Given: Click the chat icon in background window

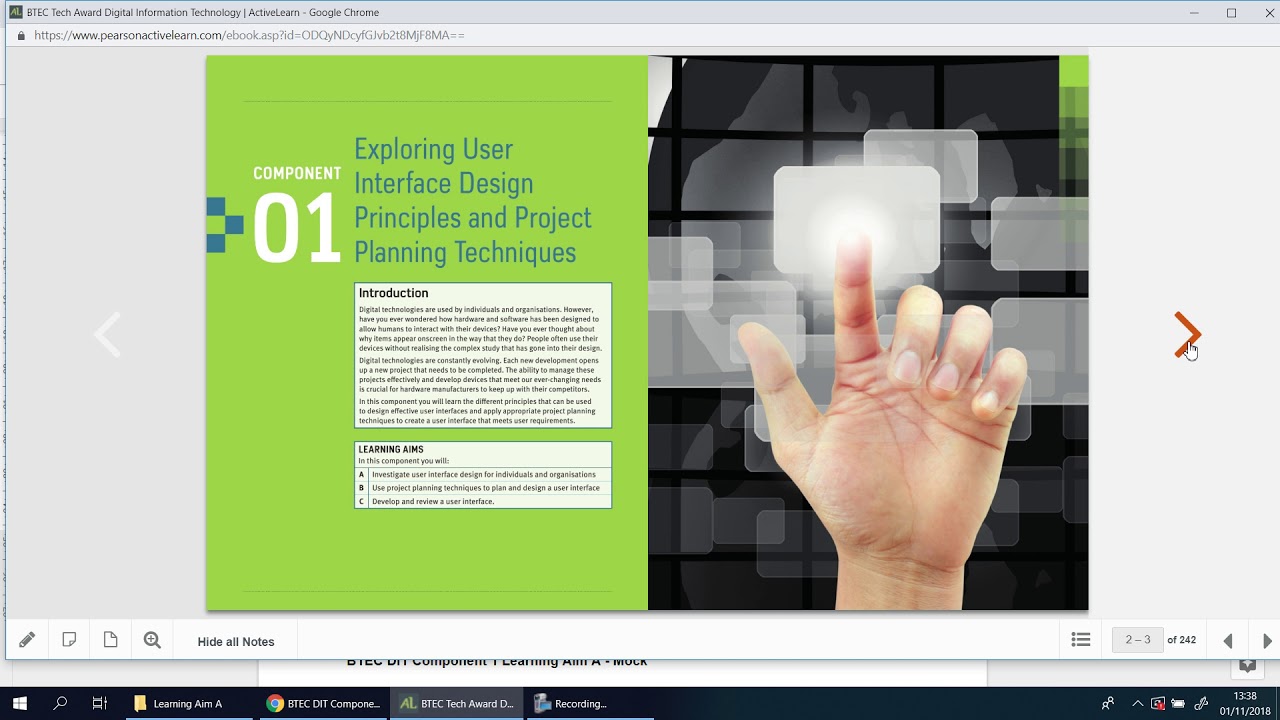Looking at the screenshot, I should click(x=1247, y=665).
